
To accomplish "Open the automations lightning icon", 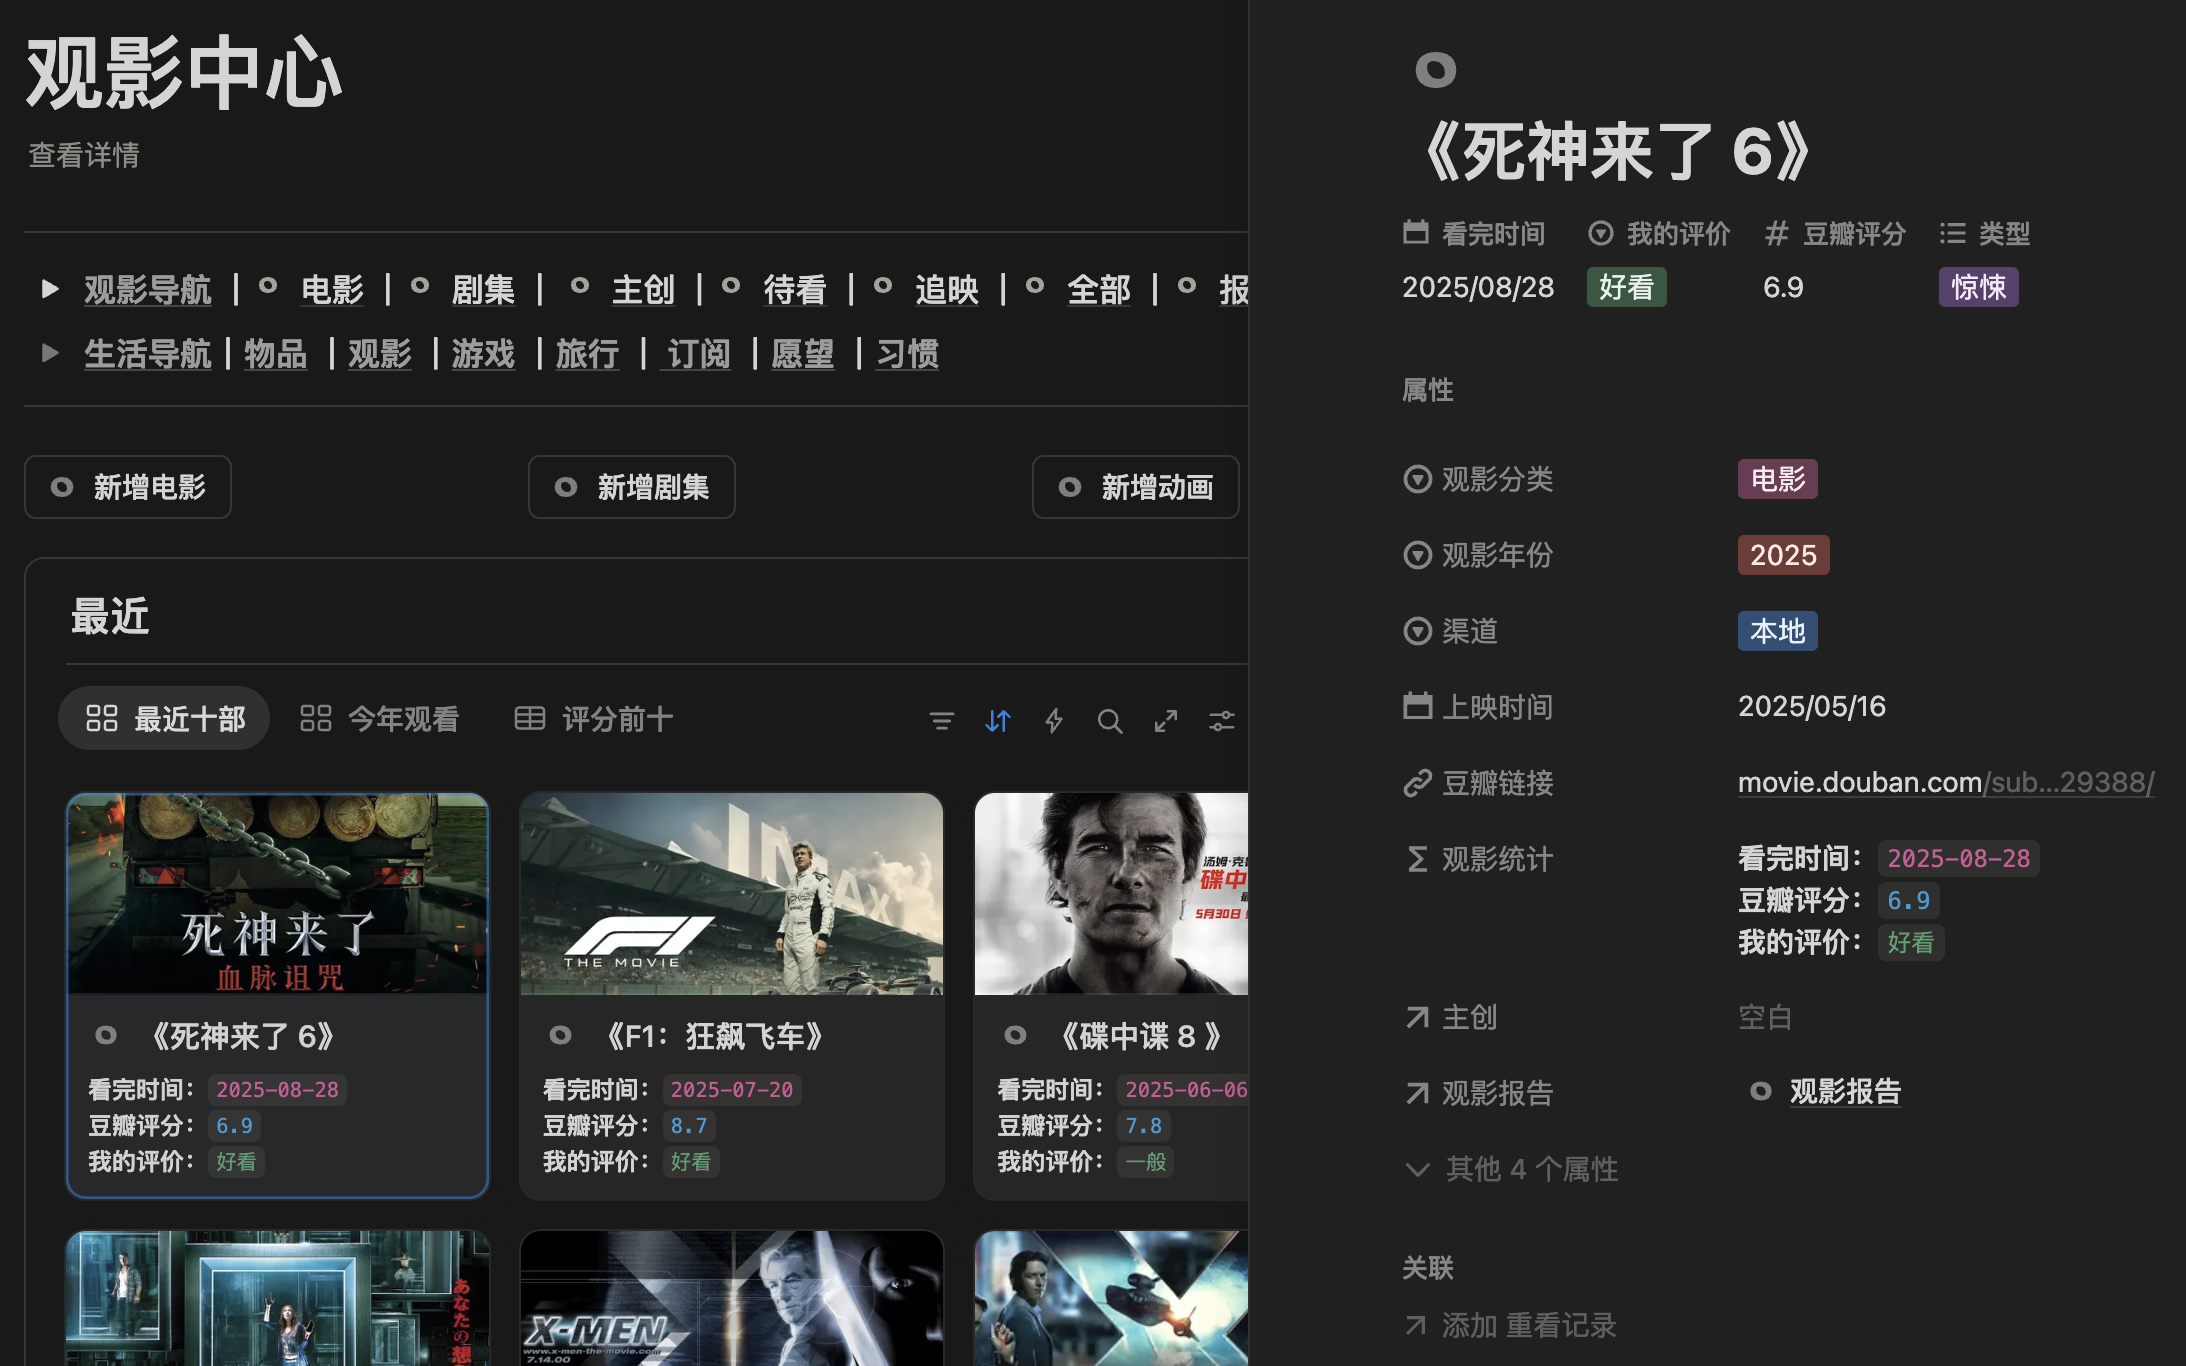I will tap(1053, 720).
